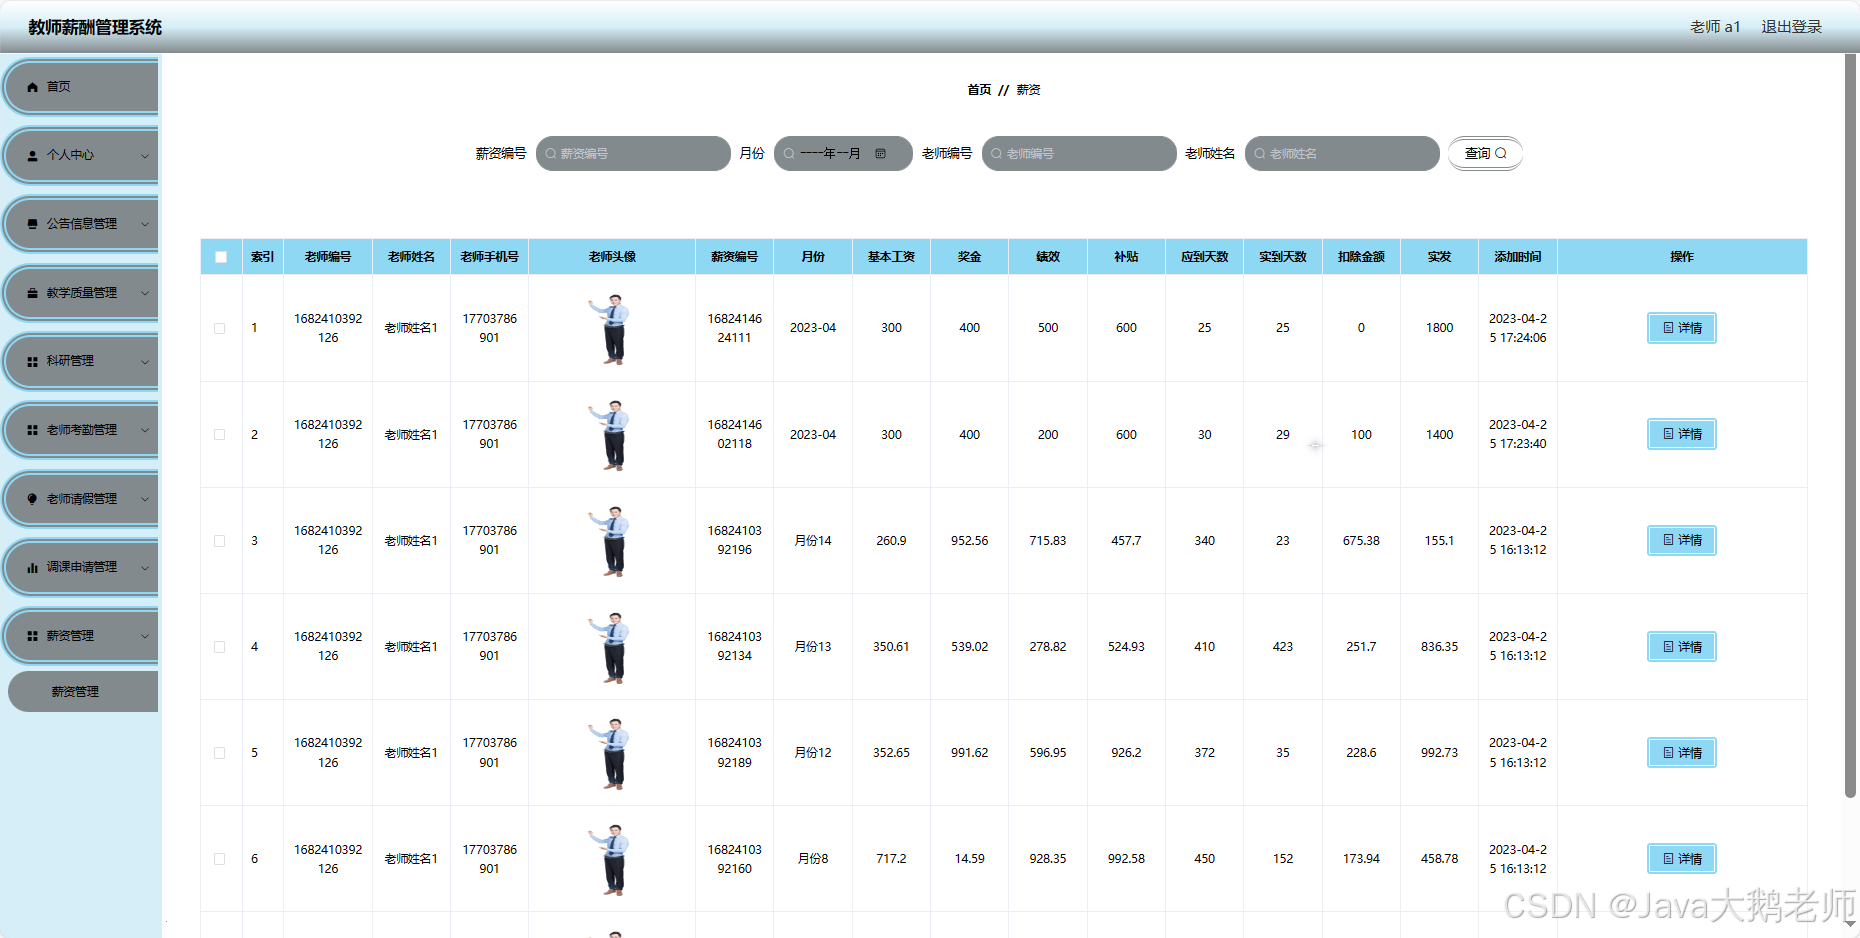This screenshot has width=1860, height=938.
Task: Click the 月份 month picker field
Action: point(843,154)
